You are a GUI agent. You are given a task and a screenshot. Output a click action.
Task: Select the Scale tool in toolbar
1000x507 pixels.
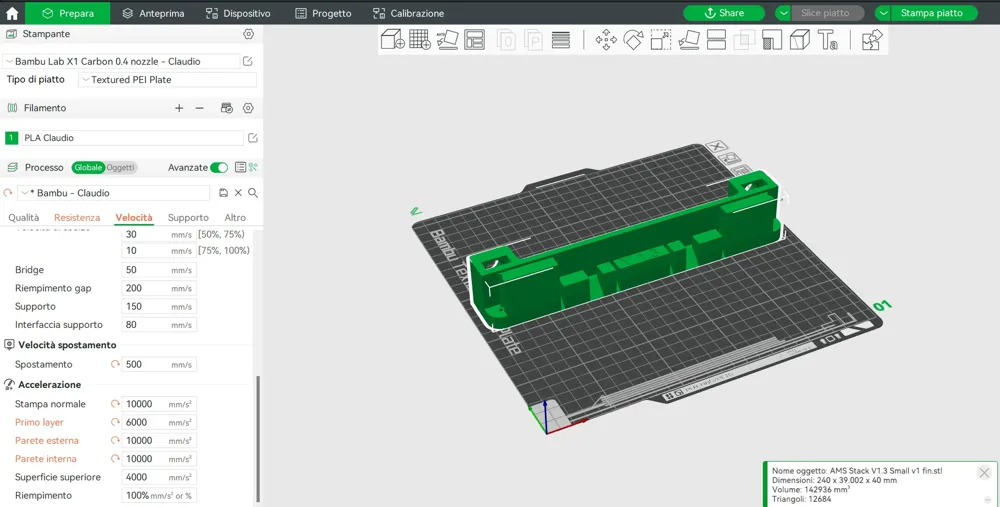pyautogui.click(x=661, y=40)
